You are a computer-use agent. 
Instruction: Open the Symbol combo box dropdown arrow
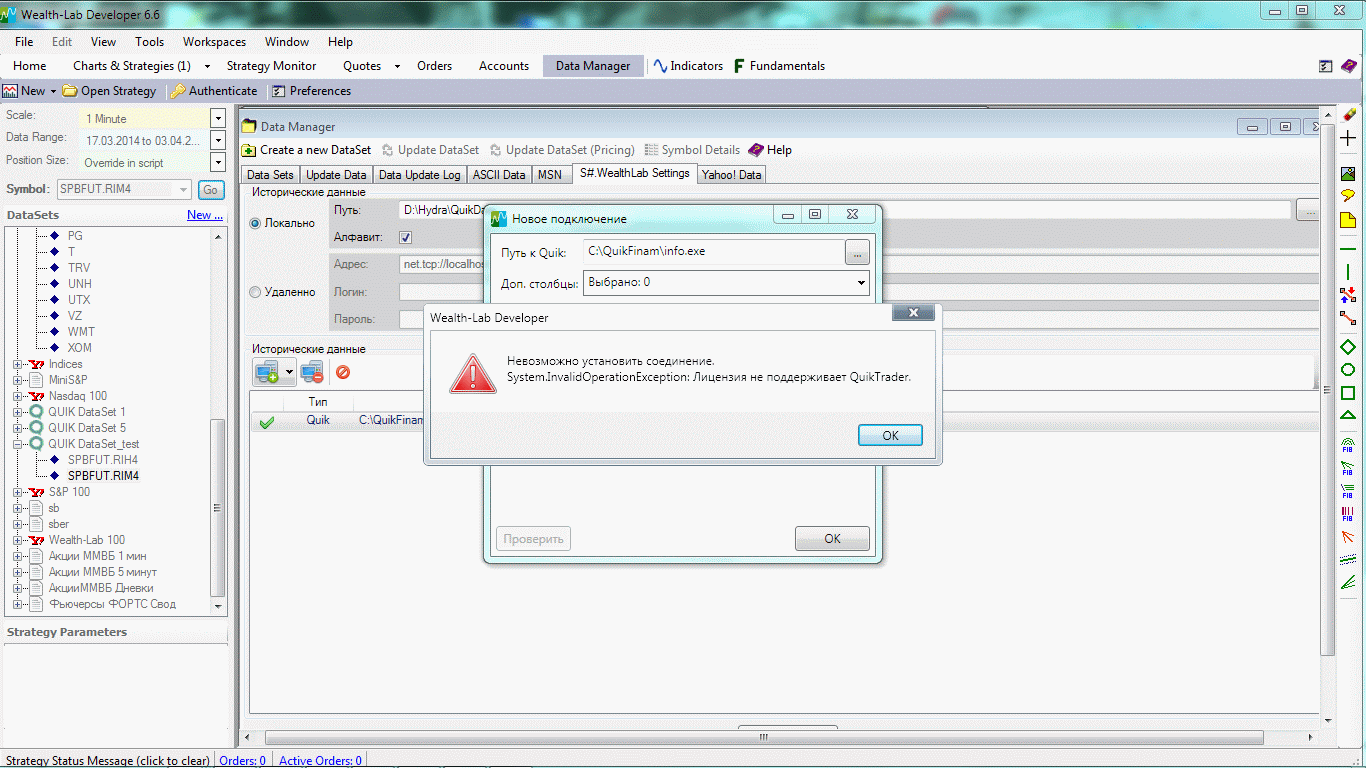(183, 189)
